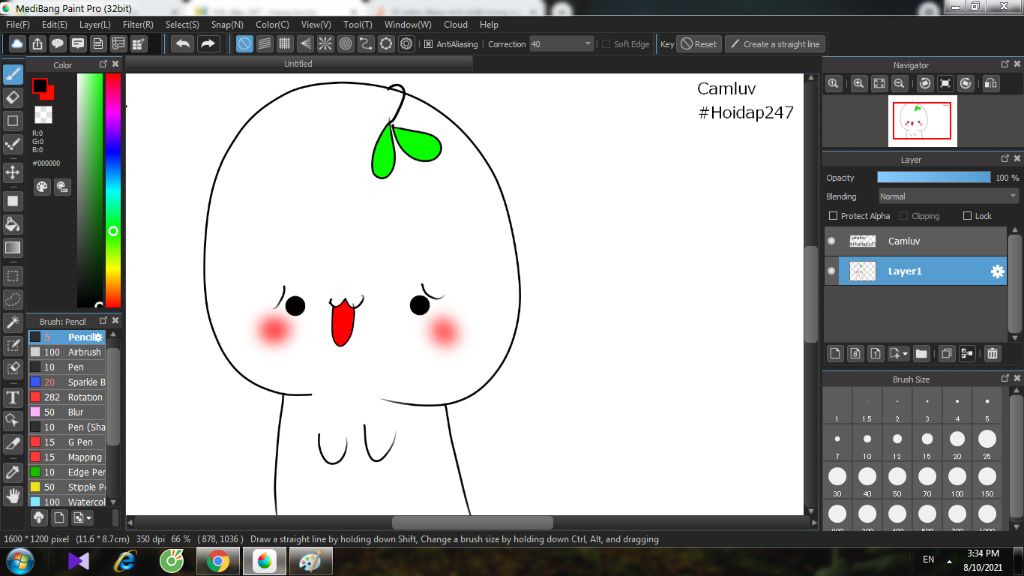This screenshot has height=576, width=1024.
Task: Select the Hand pan tool
Action: (x=13, y=496)
